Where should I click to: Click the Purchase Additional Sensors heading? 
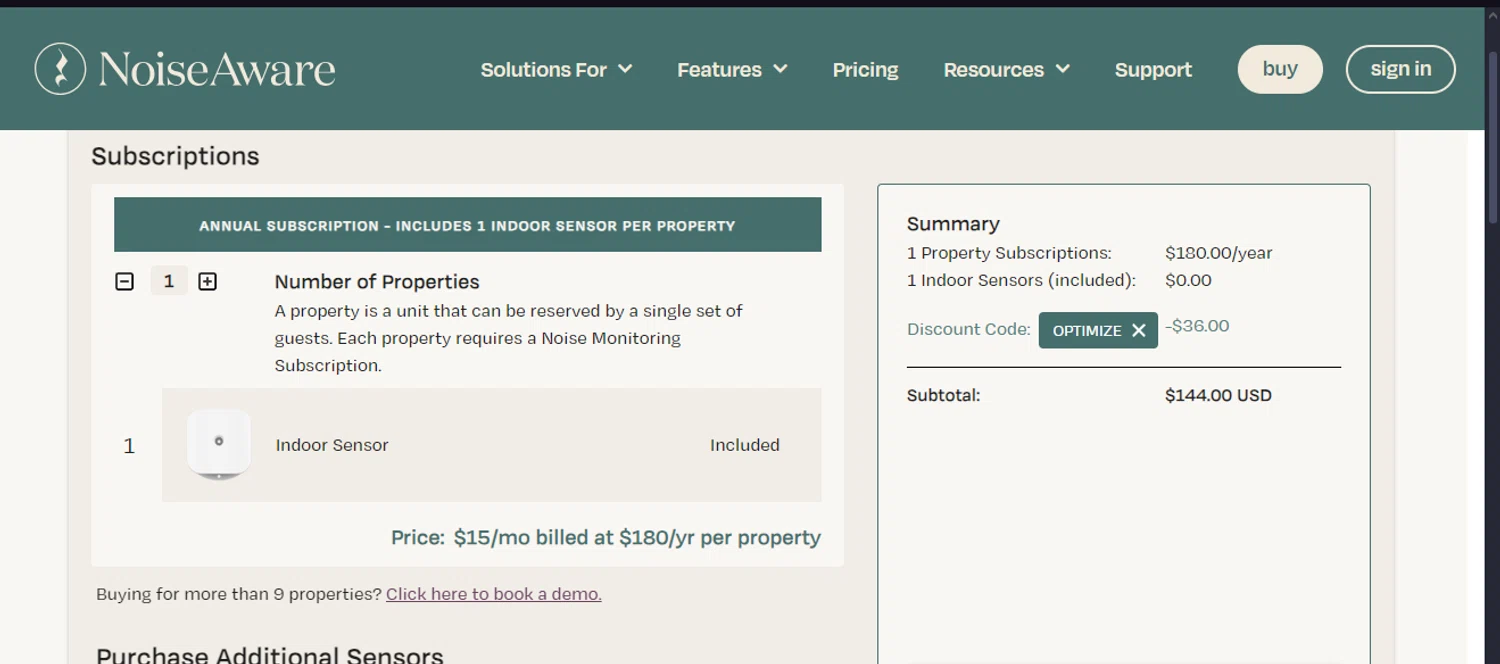click(x=270, y=656)
